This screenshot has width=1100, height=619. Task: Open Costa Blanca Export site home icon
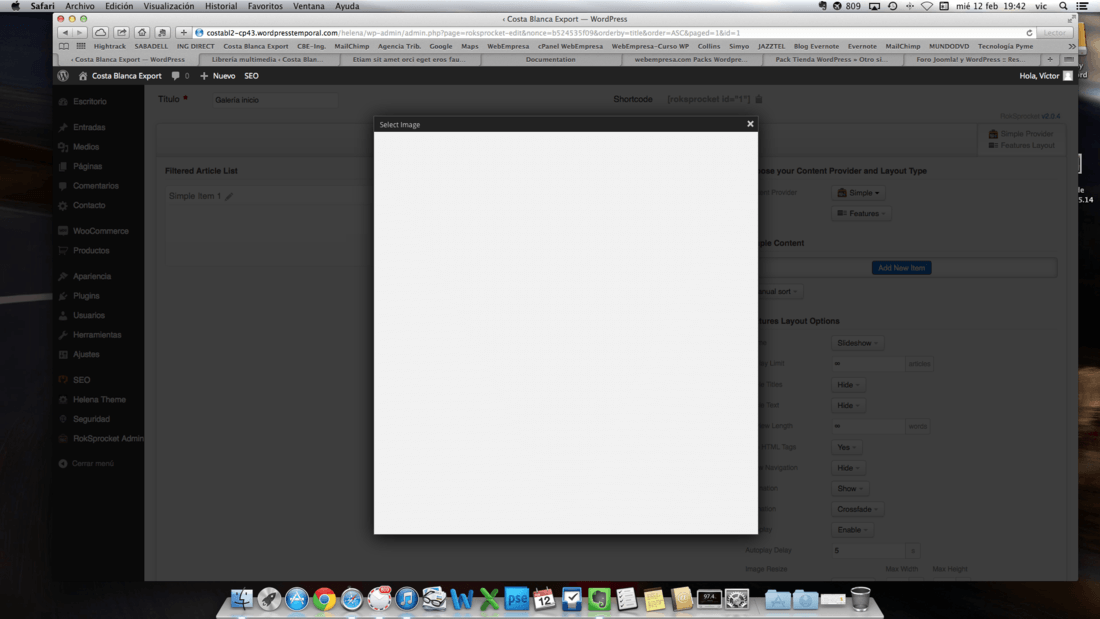pyautogui.click(x=83, y=76)
